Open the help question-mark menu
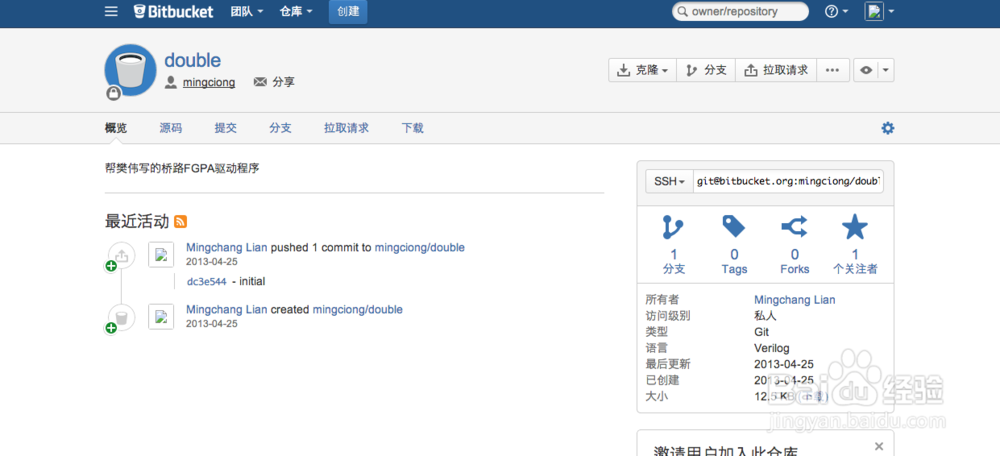Screen dimensions: 1000x456 click(836, 11)
